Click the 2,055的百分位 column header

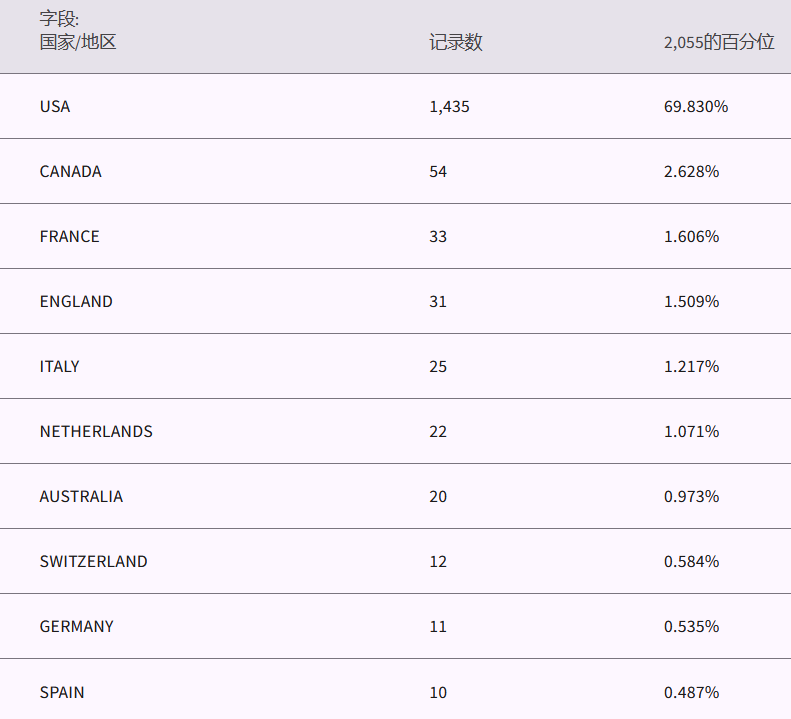[x=719, y=42]
